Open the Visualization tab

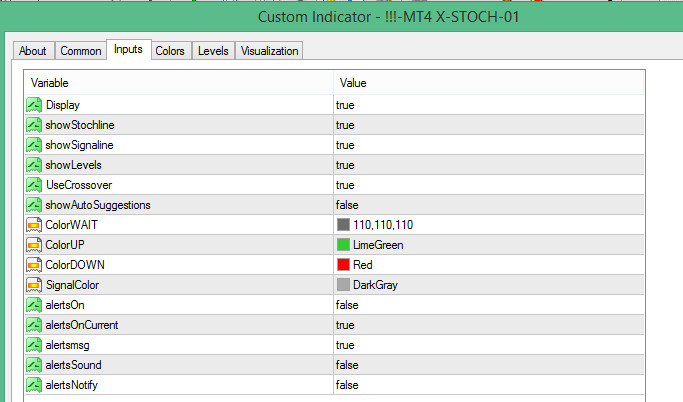[x=269, y=51]
